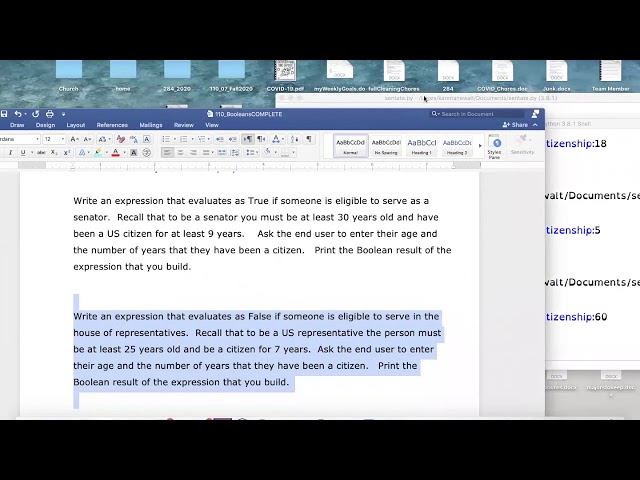The width and height of the screenshot is (640, 480).
Task: Click the Clear All Formatting icon
Action: [120, 139]
